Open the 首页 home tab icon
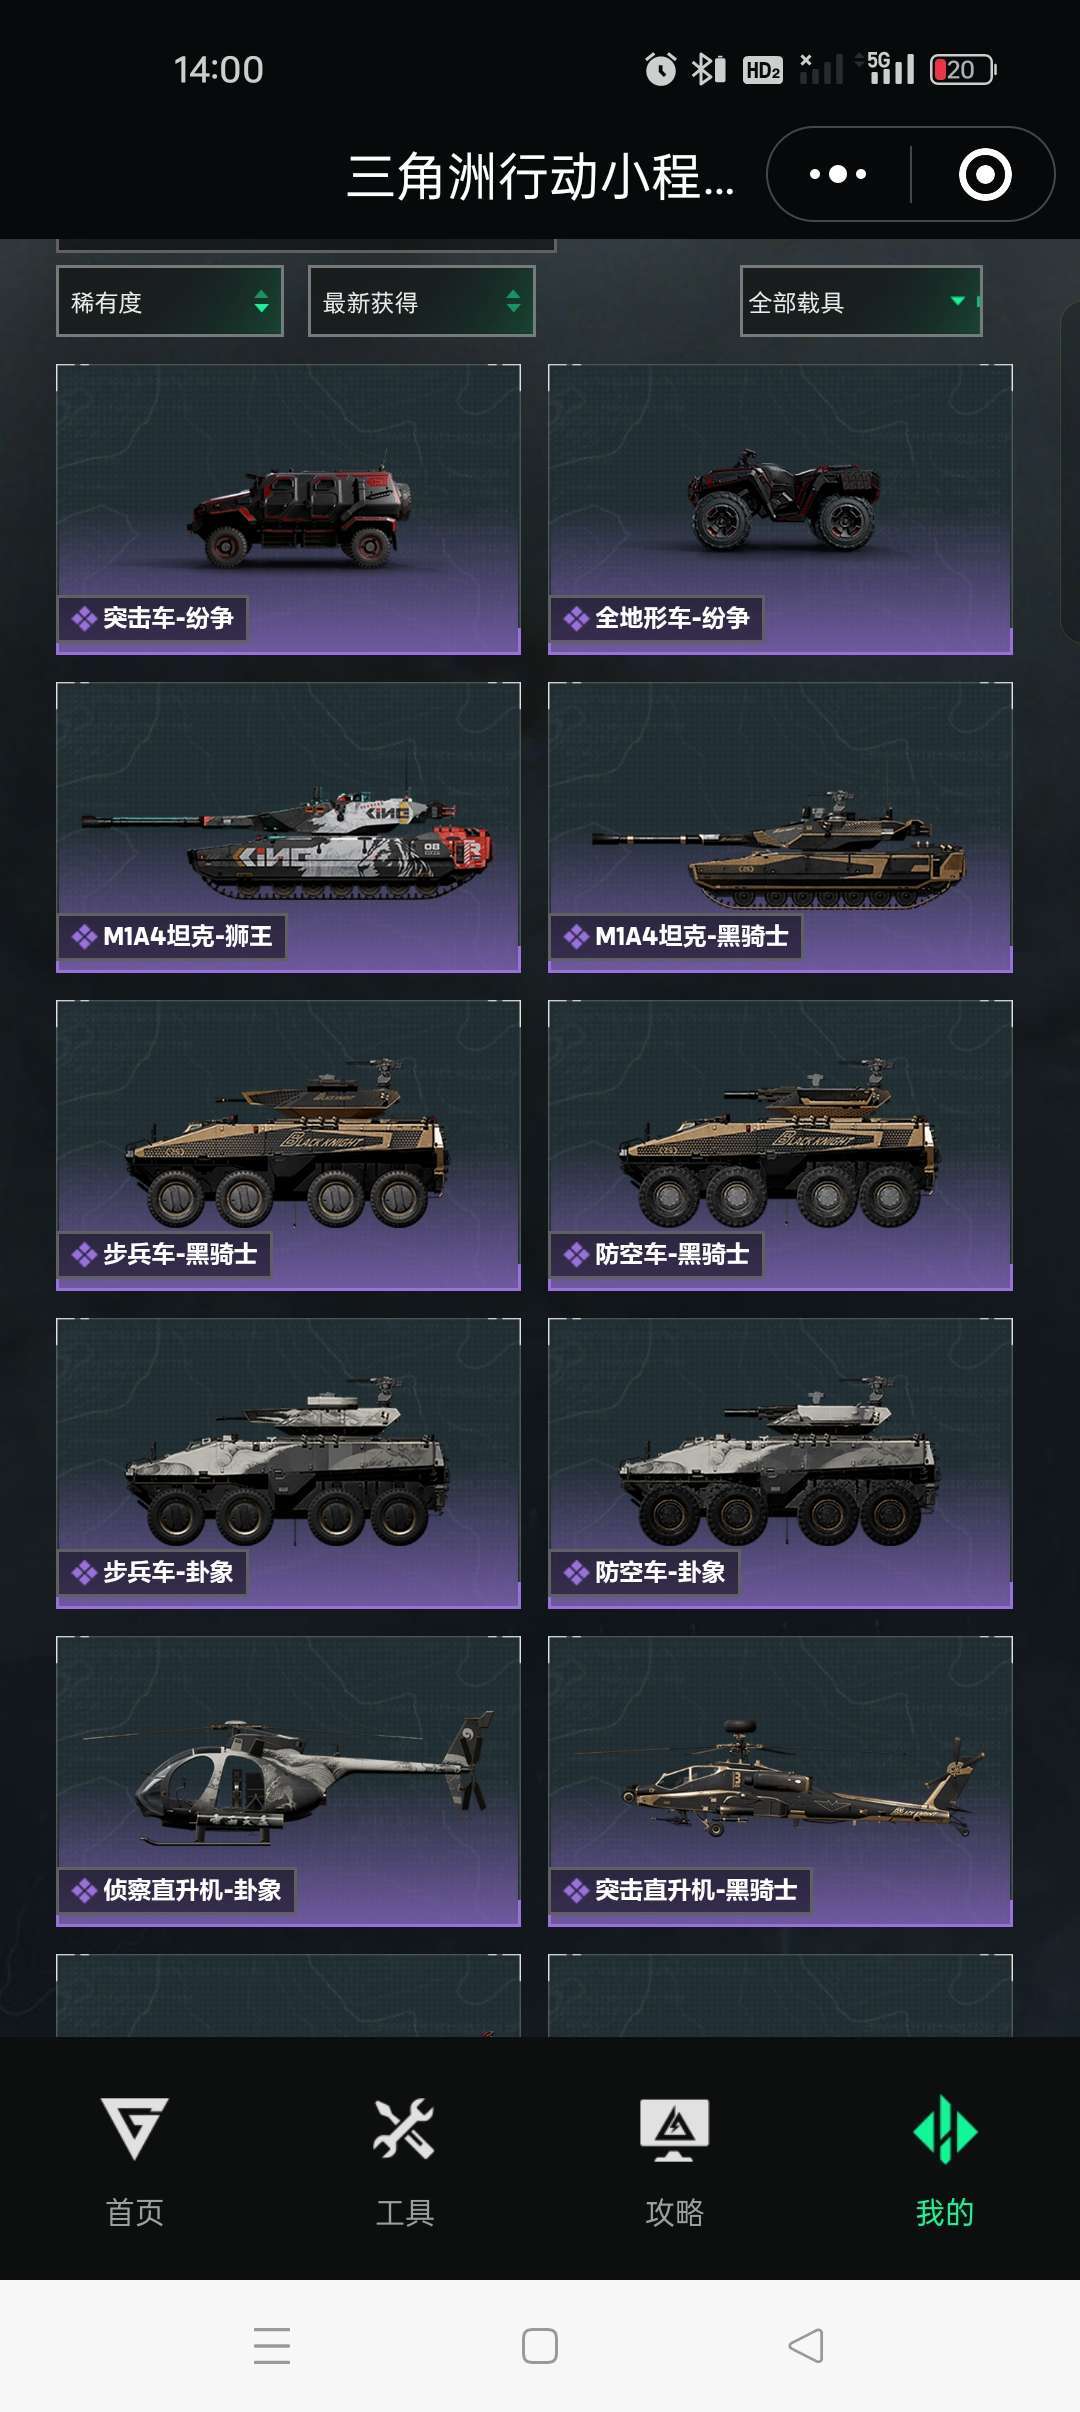 135,2128
